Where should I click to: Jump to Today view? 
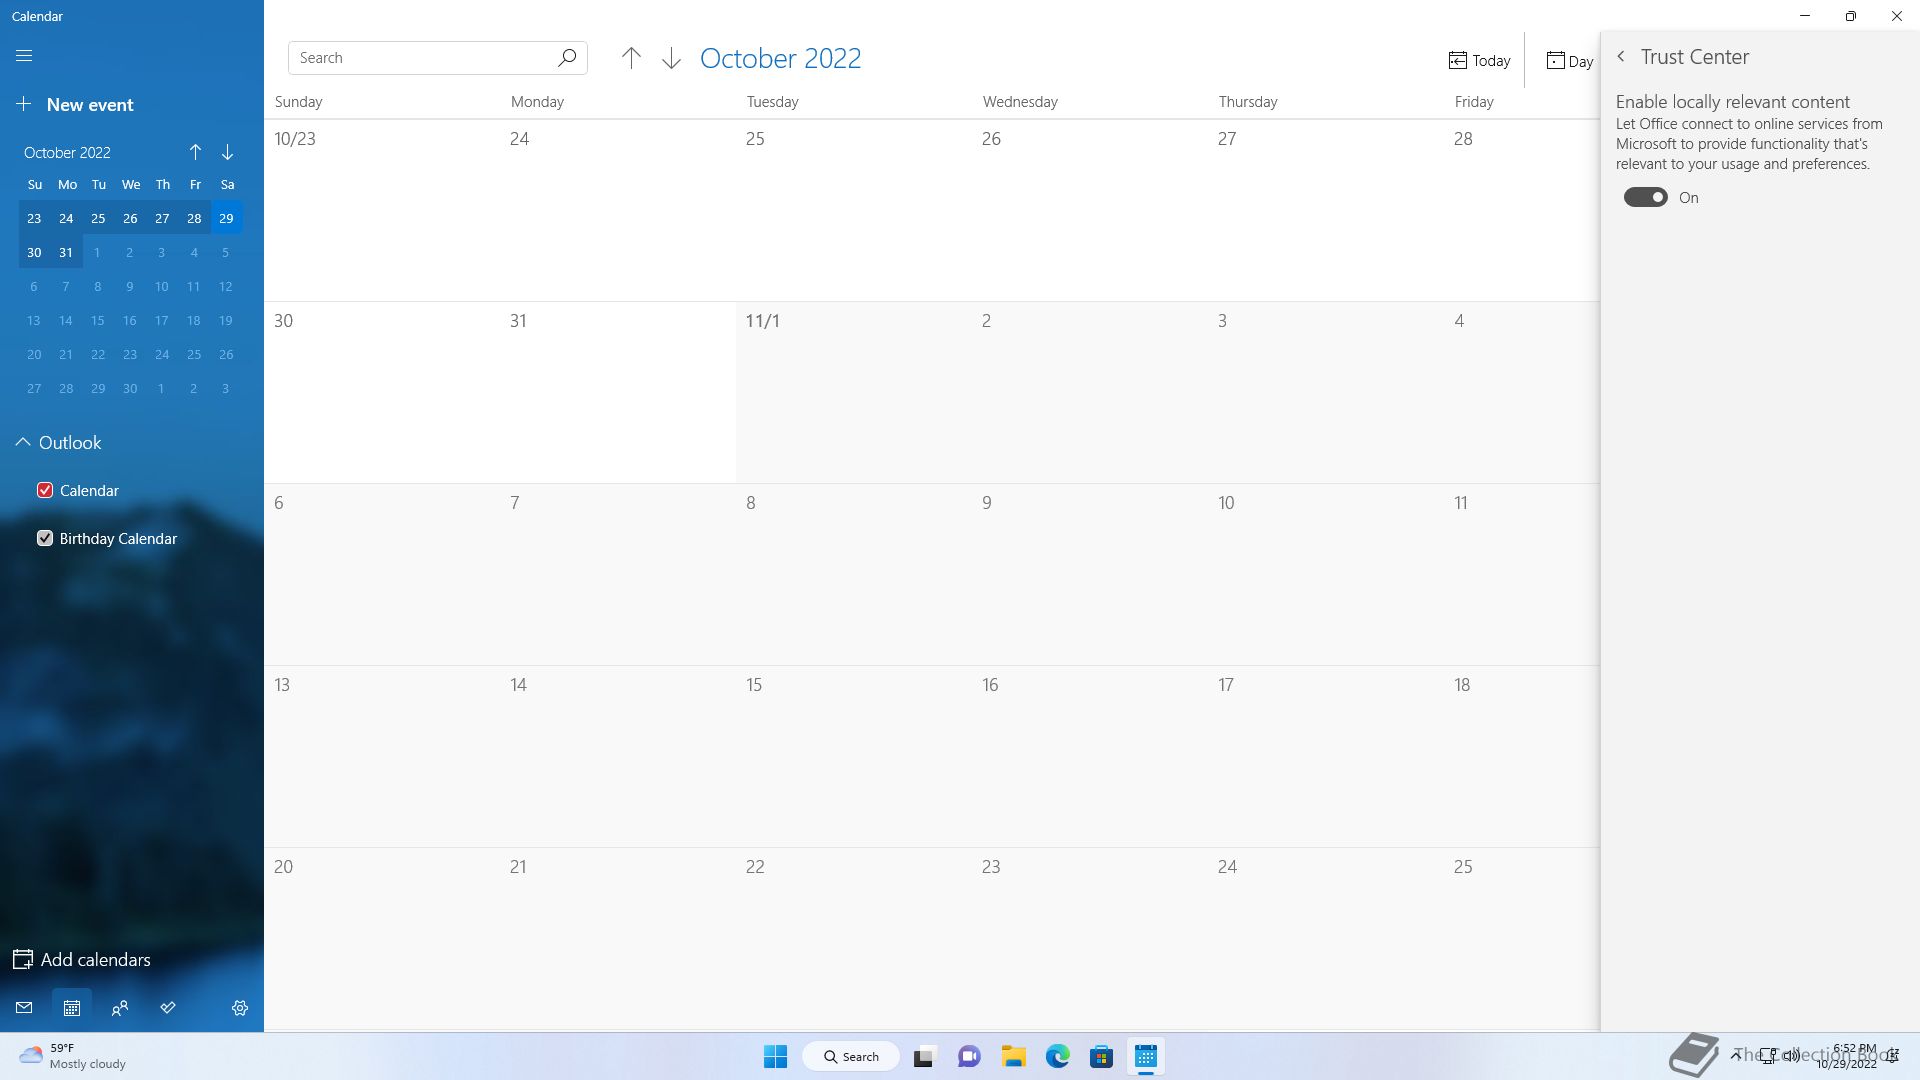coord(1479,61)
